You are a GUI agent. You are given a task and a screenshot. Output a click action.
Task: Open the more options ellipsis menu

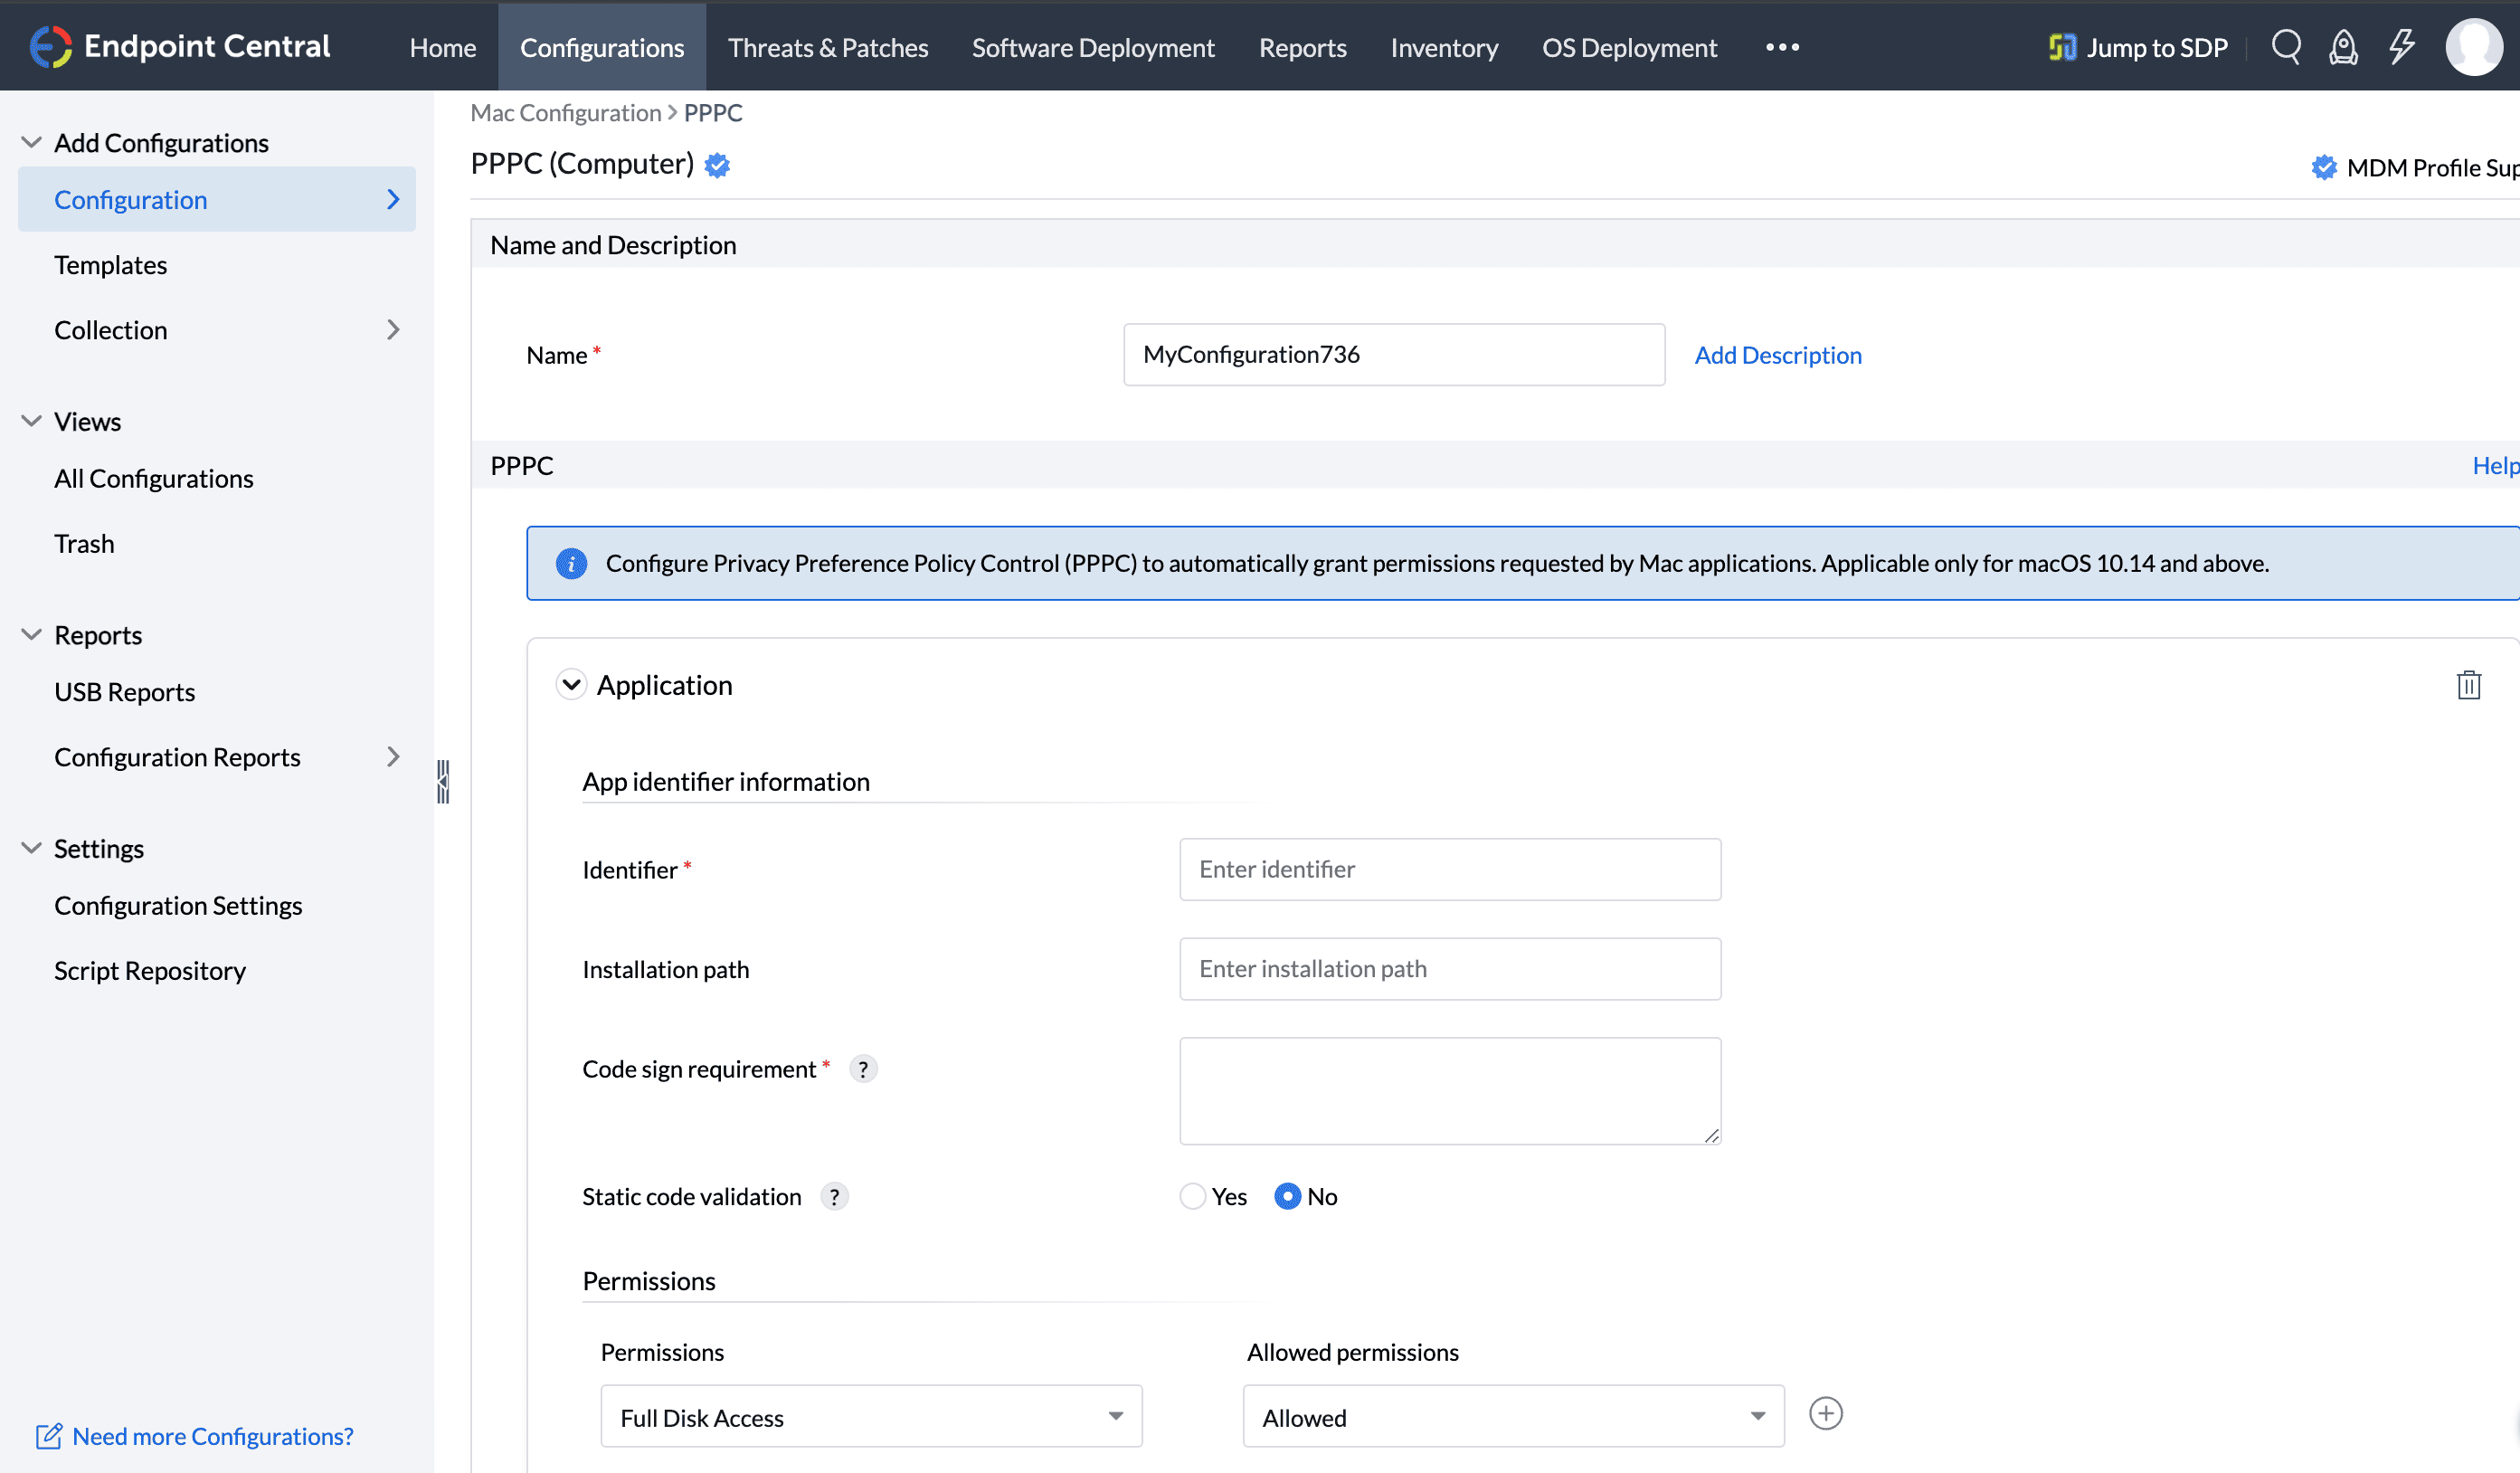pyautogui.click(x=1782, y=47)
